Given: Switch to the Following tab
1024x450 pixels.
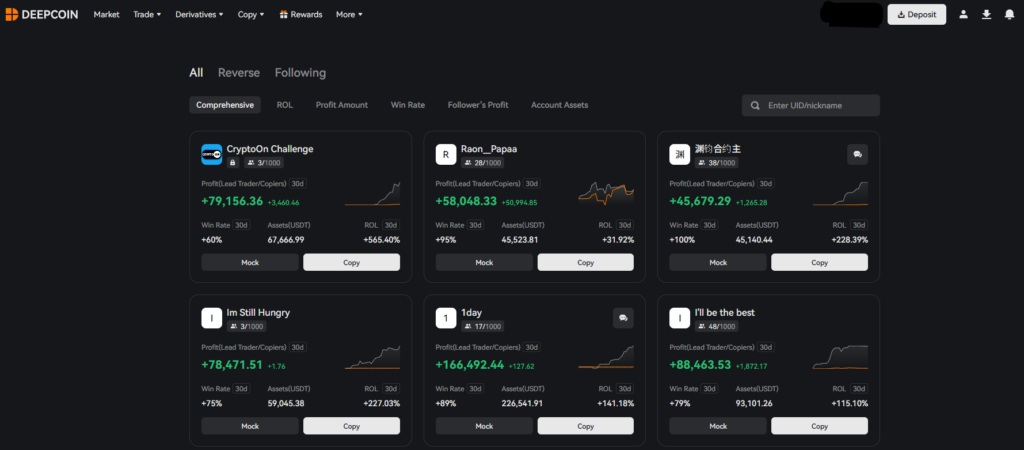Looking at the screenshot, I should pyautogui.click(x=300, y=72).
